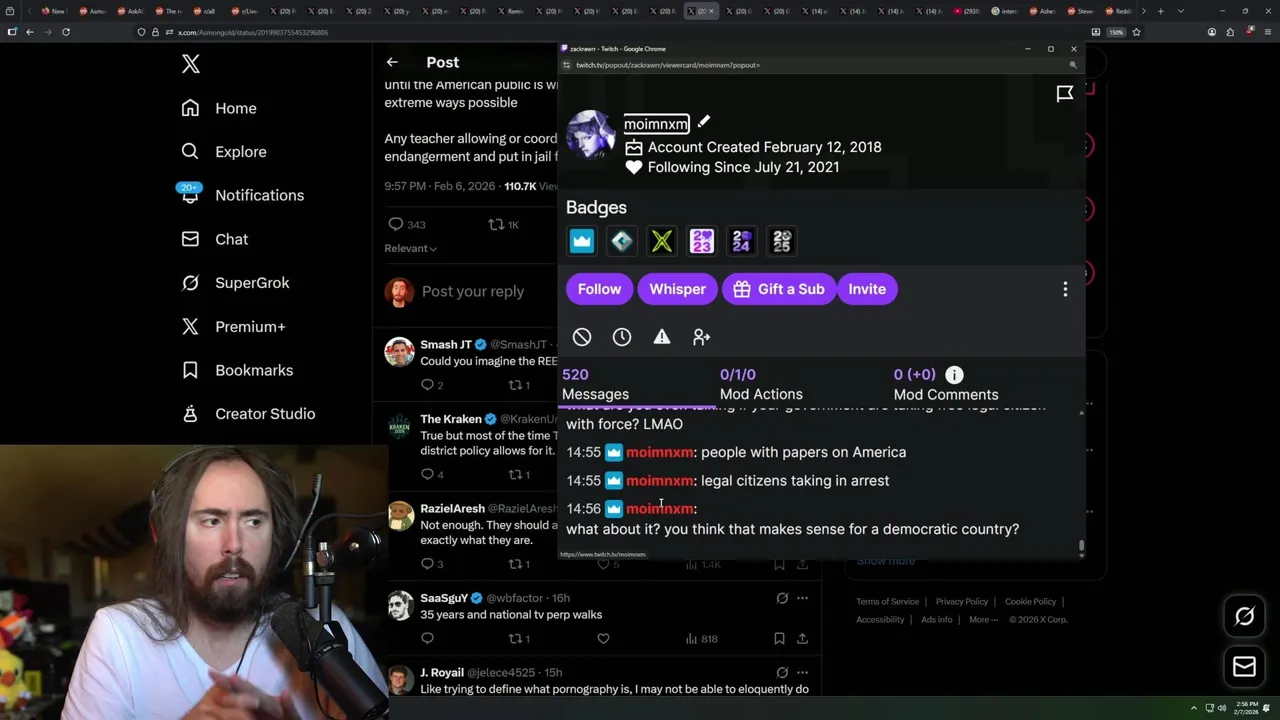The width and height of the screenshot is (1280, 720).
Task: Click the flag report icon on viewer card
Action: 1065,94
